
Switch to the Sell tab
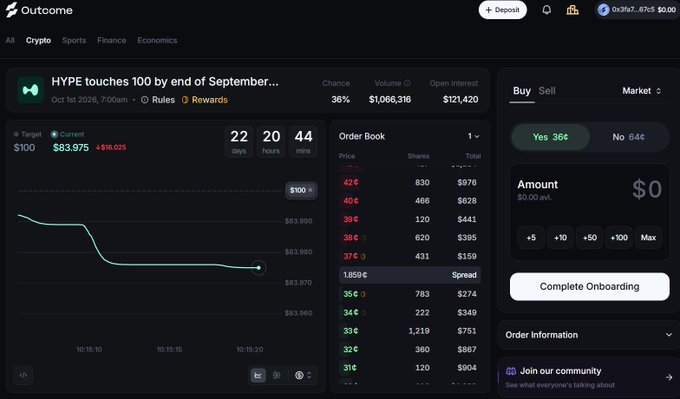tap(547, 91)
